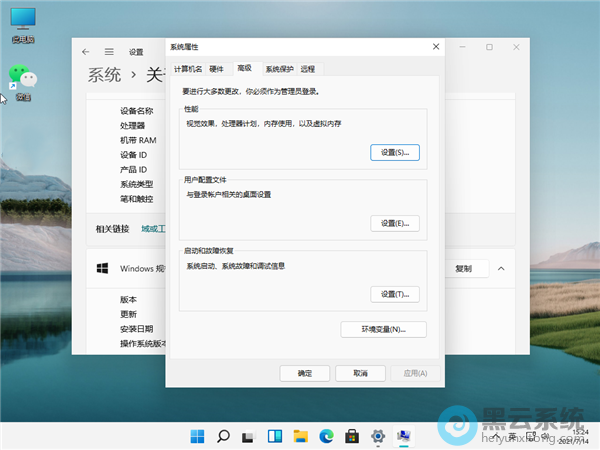Viewport: 600px width, 450px height.
Task: Open the Windows Start menu
Action: click(x=197, y=436)
